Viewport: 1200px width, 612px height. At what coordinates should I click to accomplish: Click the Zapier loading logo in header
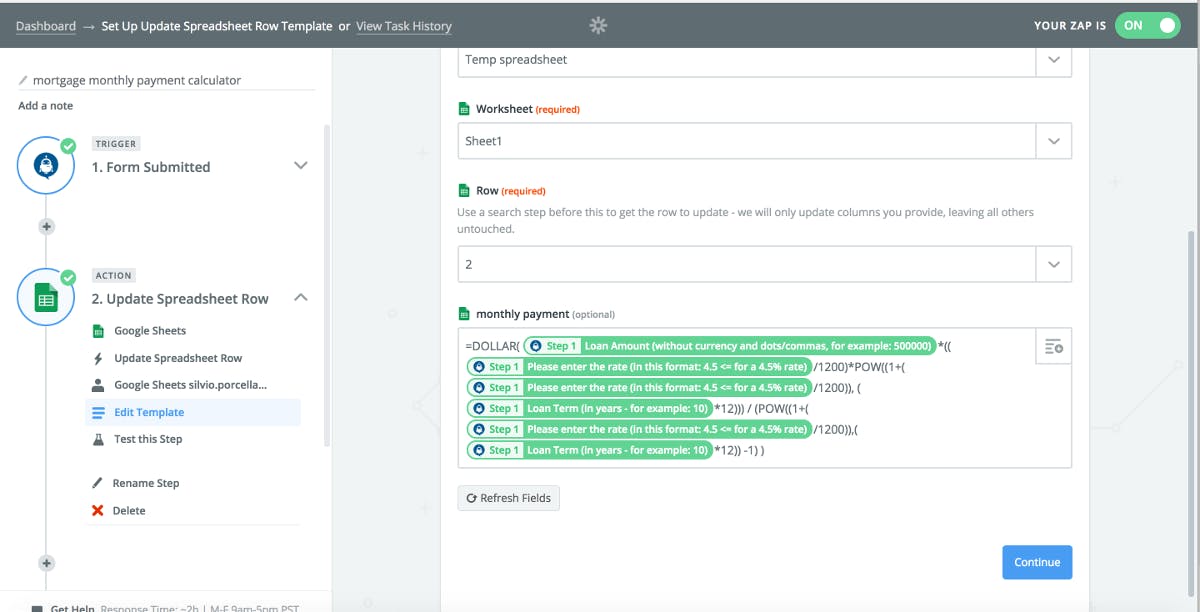coord(598,26)
